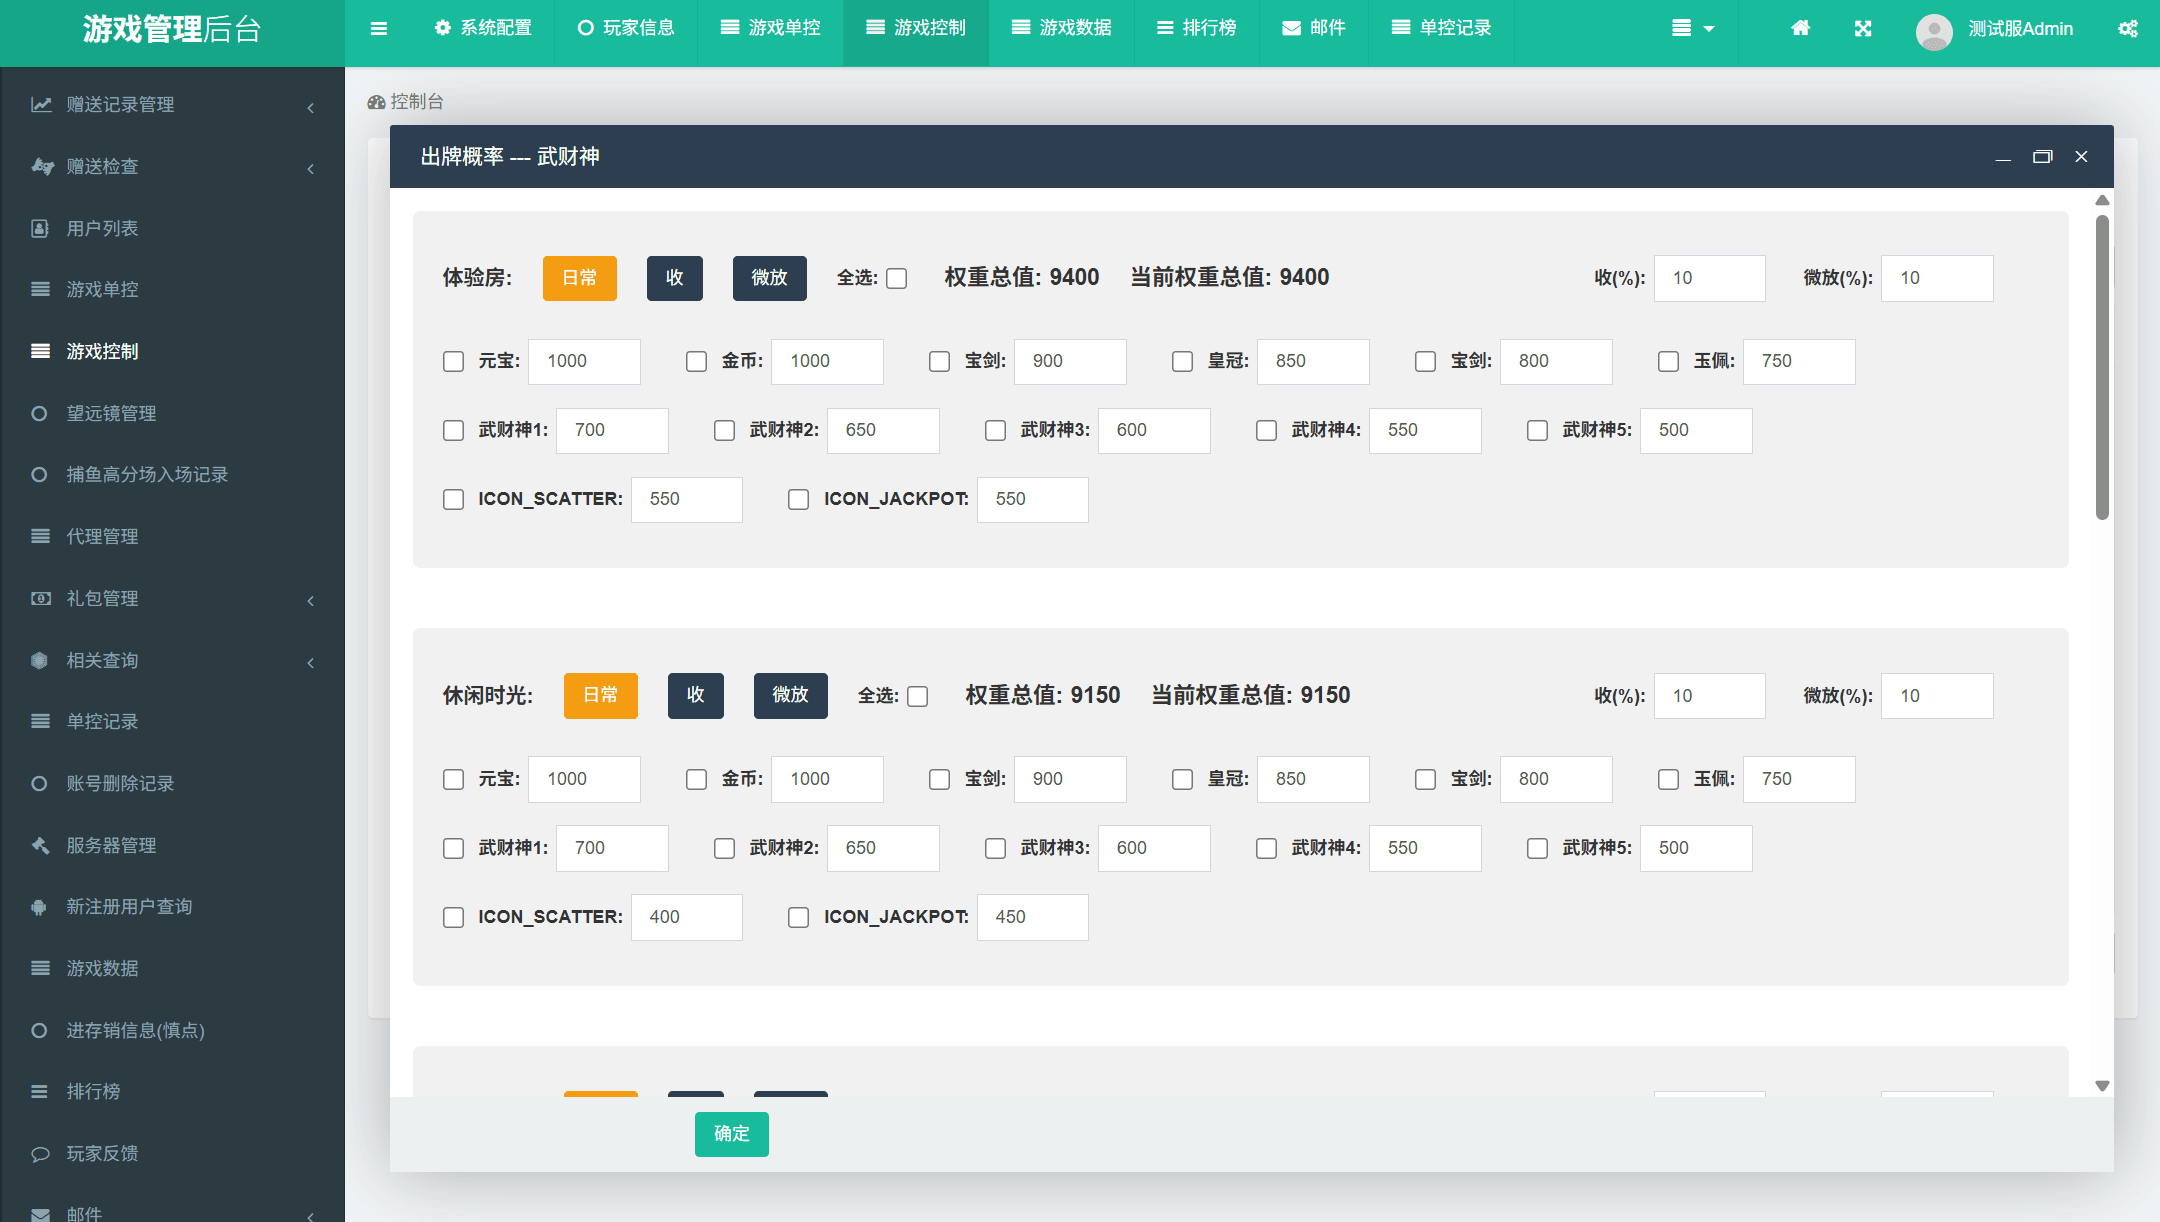
Task: Click the 邮件 envelope icon in sidebar
Action: click(40, 1214)
